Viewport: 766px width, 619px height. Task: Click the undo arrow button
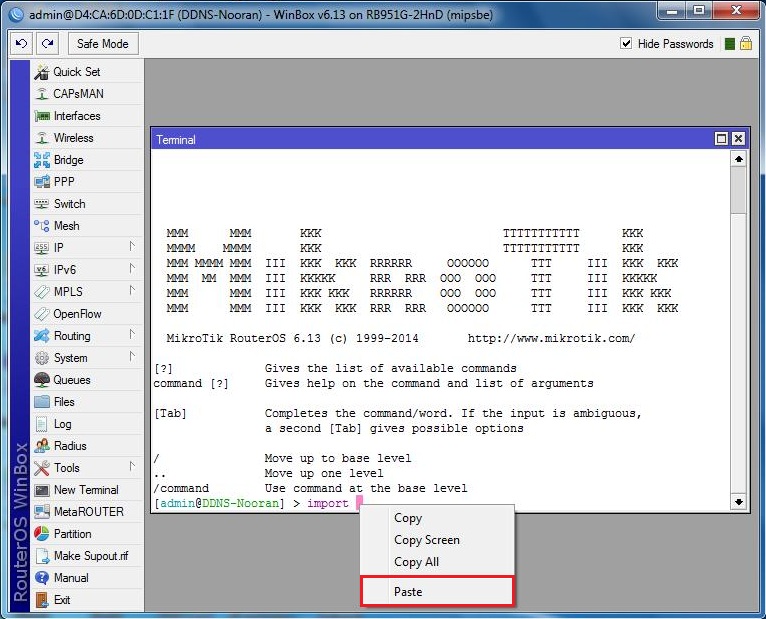21,43
